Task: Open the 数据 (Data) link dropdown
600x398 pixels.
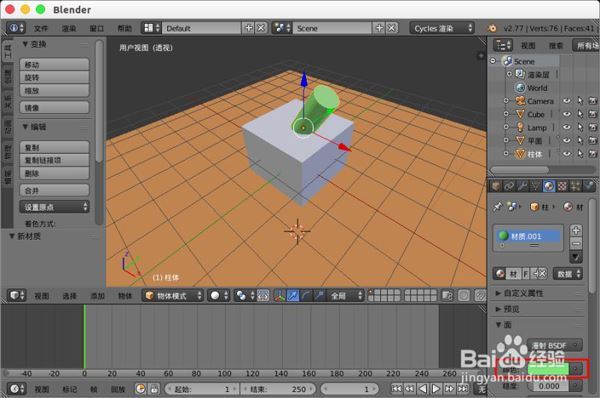Action: [568, 274]
